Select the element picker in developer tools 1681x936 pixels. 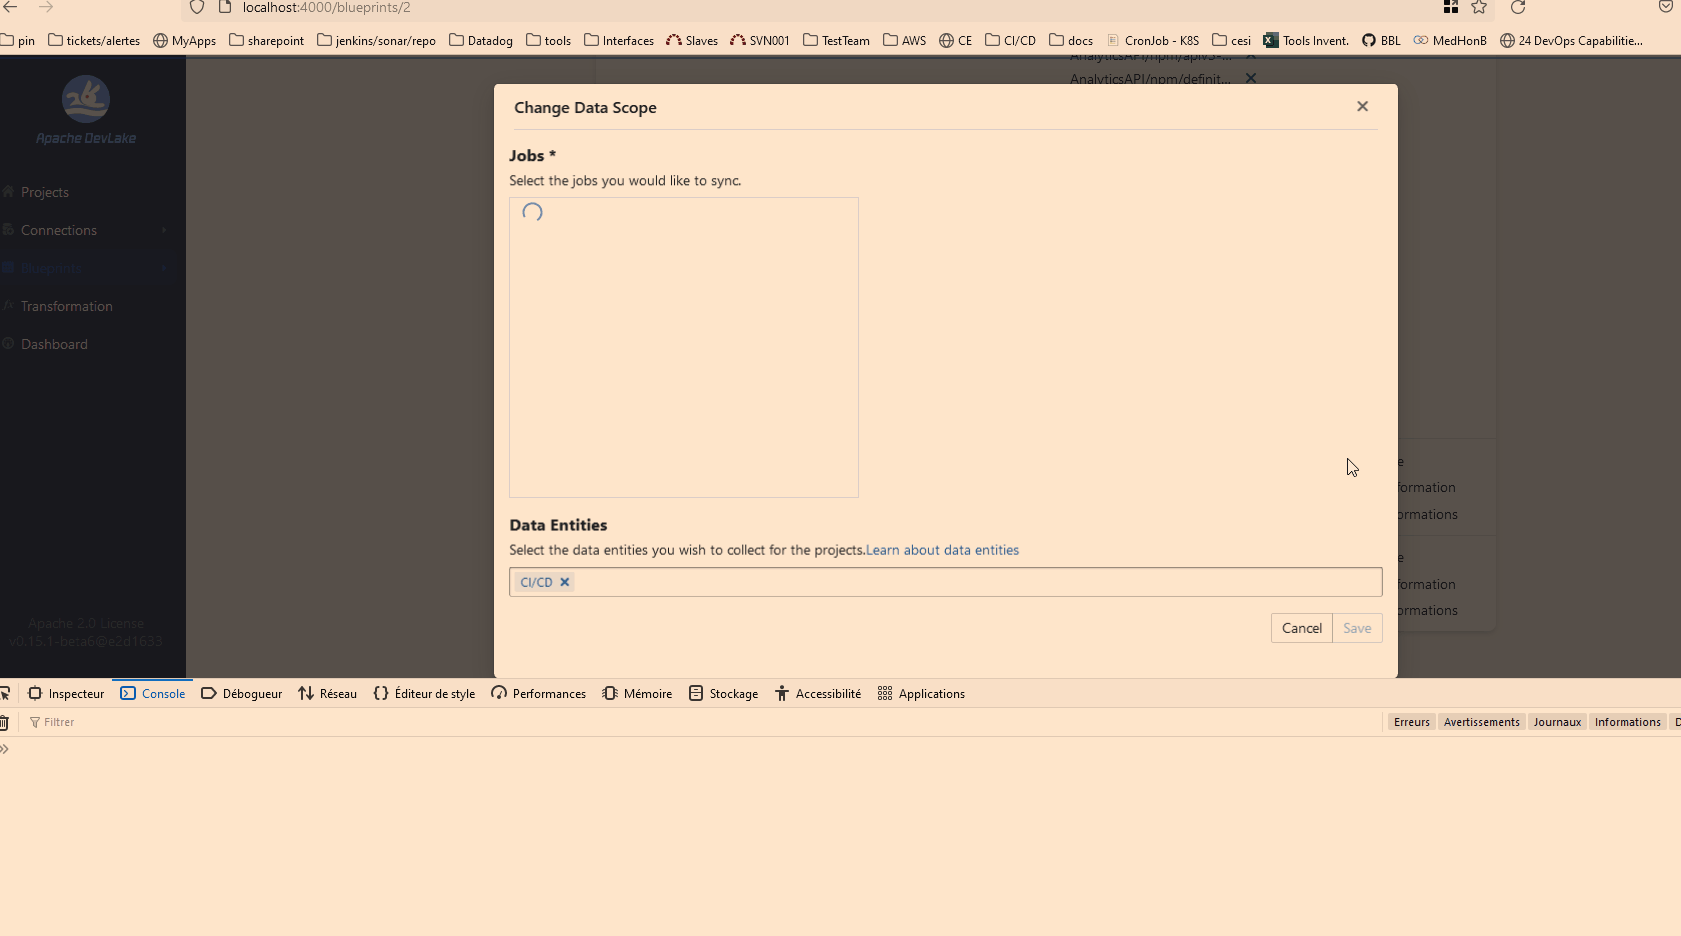[x=7, y=693]
